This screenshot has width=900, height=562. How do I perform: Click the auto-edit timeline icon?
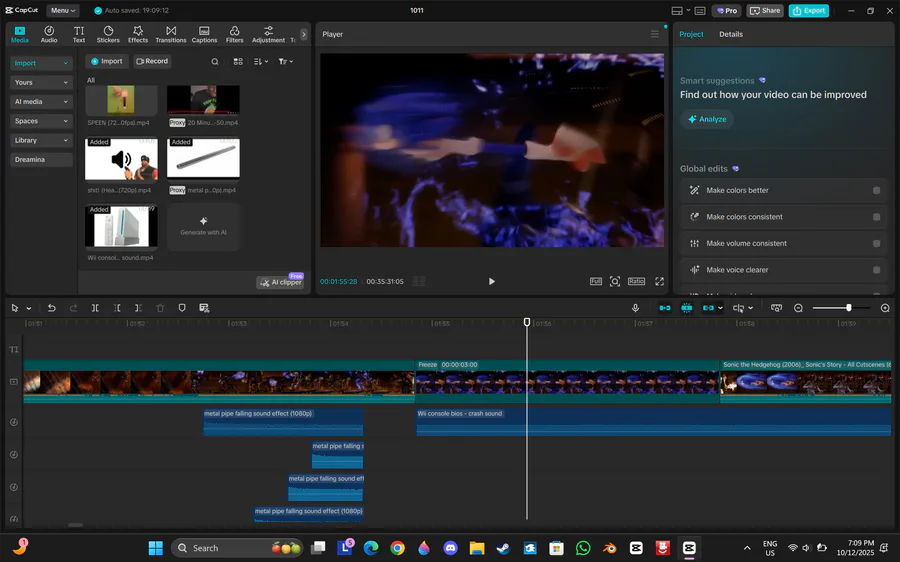[x=204, y=308]
